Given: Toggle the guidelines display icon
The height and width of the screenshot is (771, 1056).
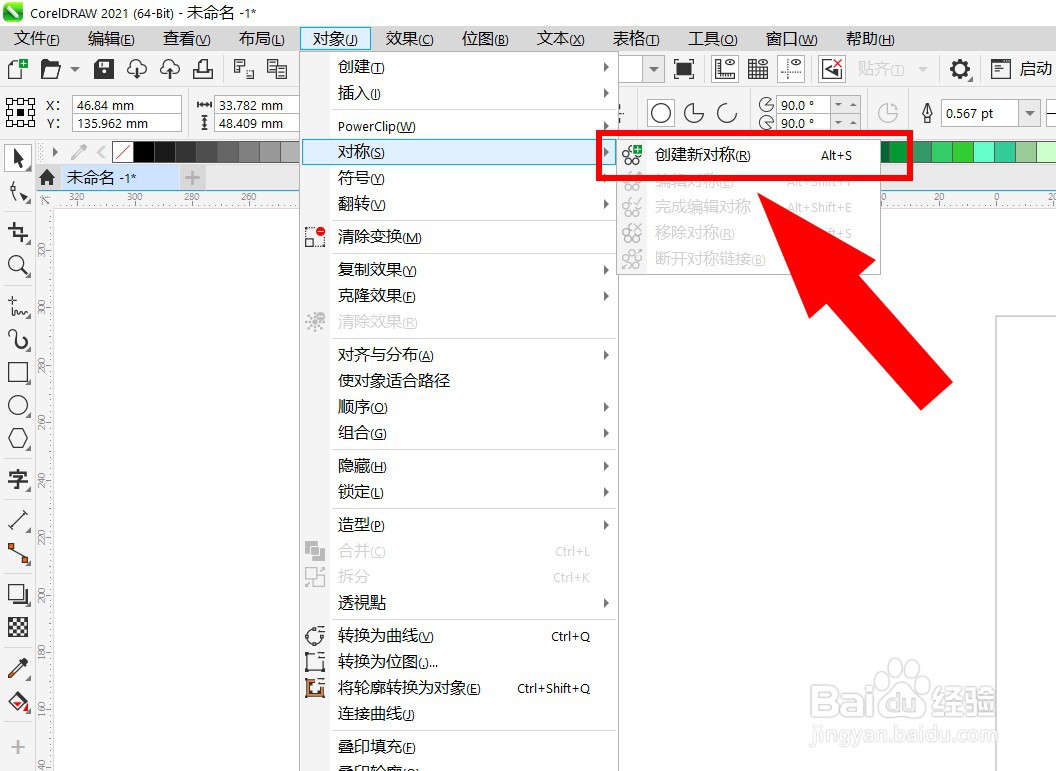Looking at the screenshot, I should coord(791,69).
